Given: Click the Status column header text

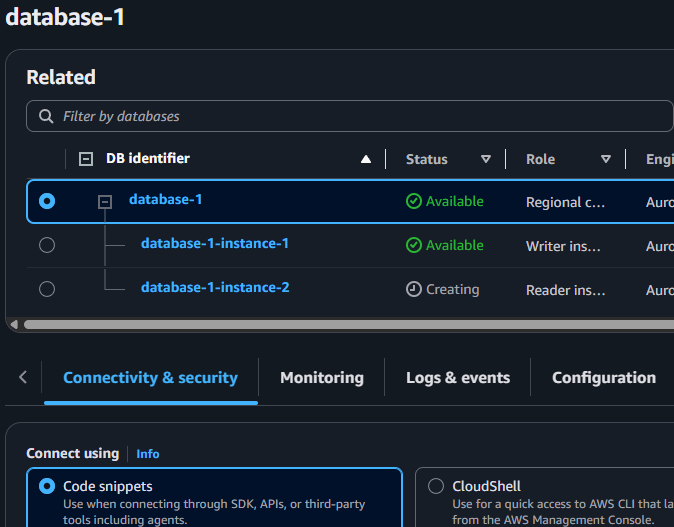Looking at the screenshot, I should pos(427,159).
